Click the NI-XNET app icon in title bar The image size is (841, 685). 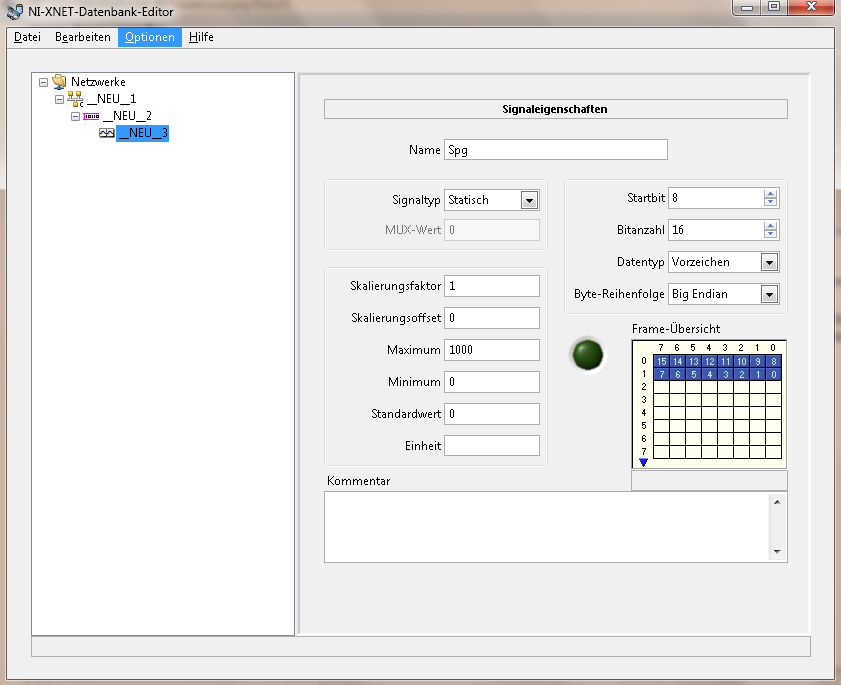14,11
